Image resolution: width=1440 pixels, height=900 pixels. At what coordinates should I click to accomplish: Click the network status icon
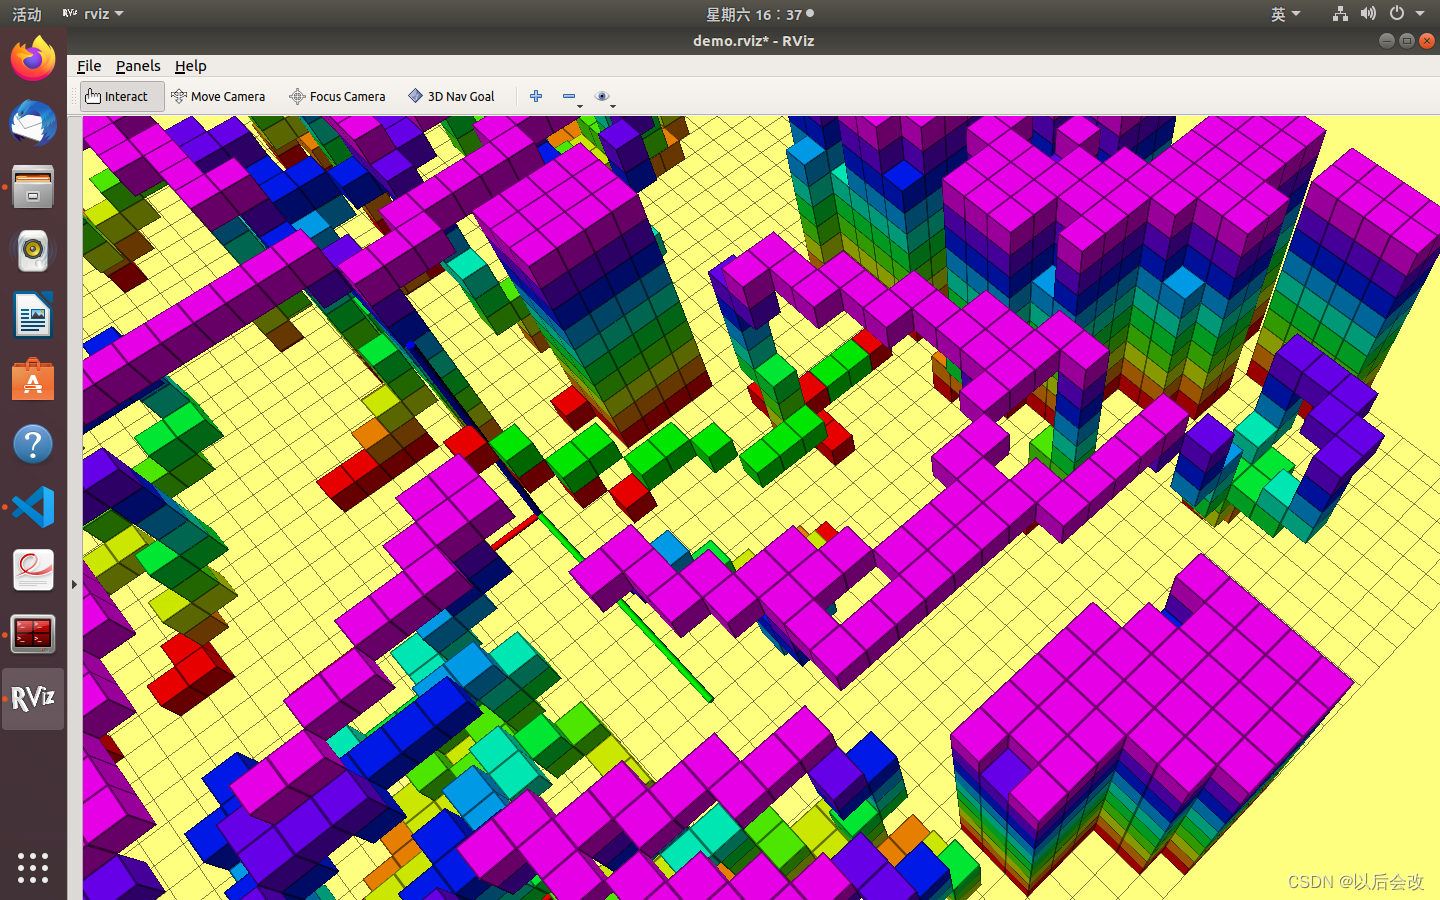pyautogui.click(x=1340, y=14)
